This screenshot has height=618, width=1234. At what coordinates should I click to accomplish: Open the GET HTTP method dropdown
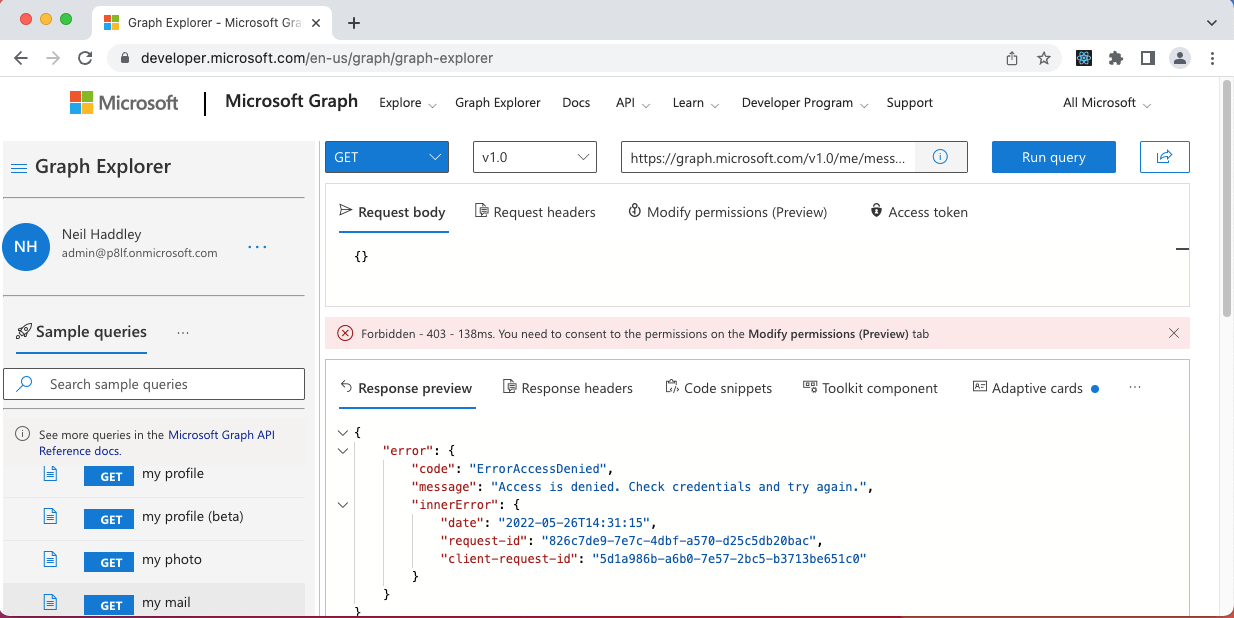[x=387, y=157]
